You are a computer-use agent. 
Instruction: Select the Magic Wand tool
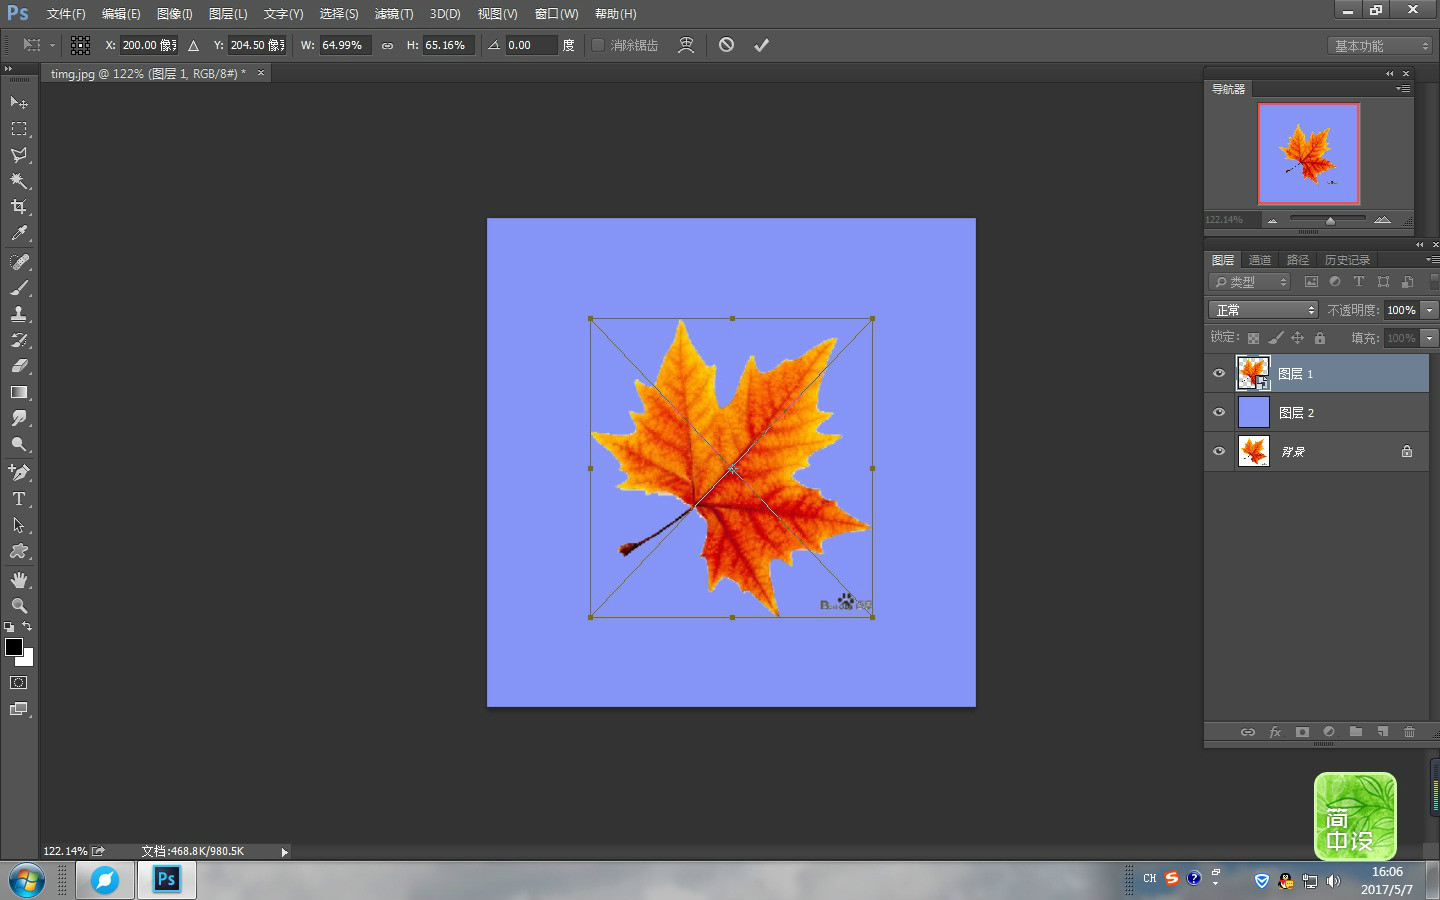pos(19,181)
